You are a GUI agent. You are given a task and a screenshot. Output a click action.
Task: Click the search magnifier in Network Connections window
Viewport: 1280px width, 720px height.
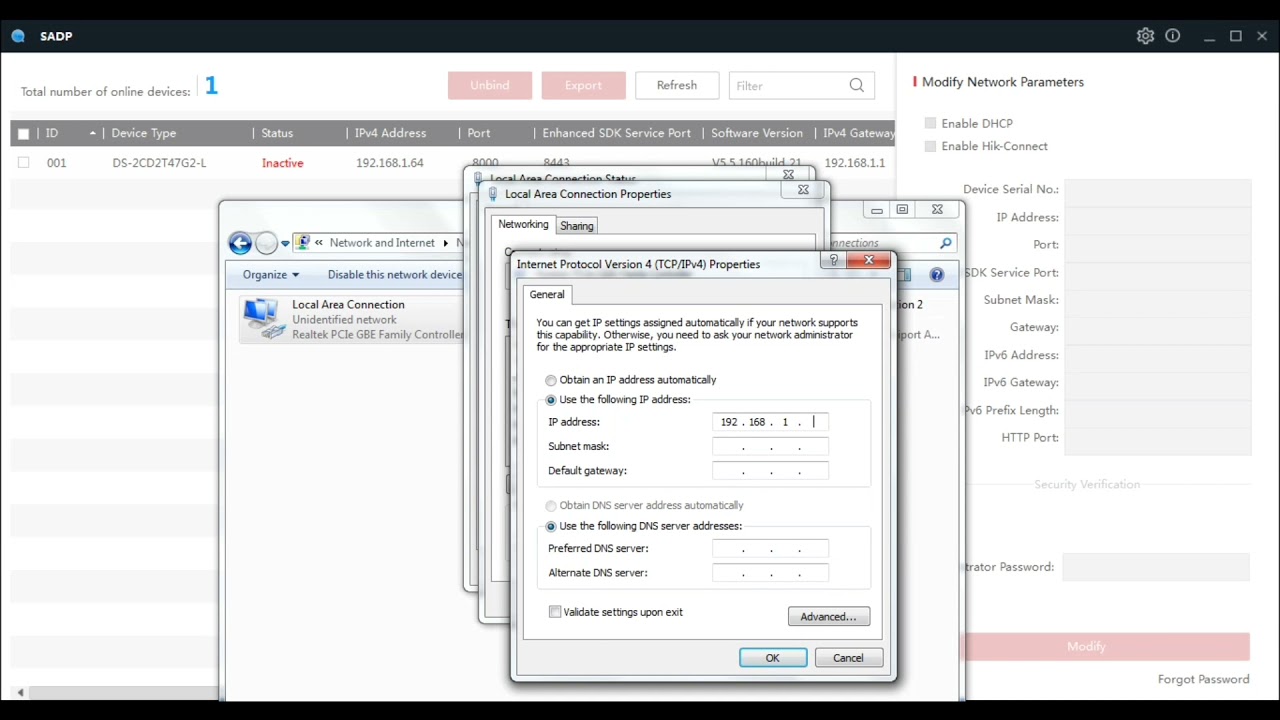click(x=945, y=243)
